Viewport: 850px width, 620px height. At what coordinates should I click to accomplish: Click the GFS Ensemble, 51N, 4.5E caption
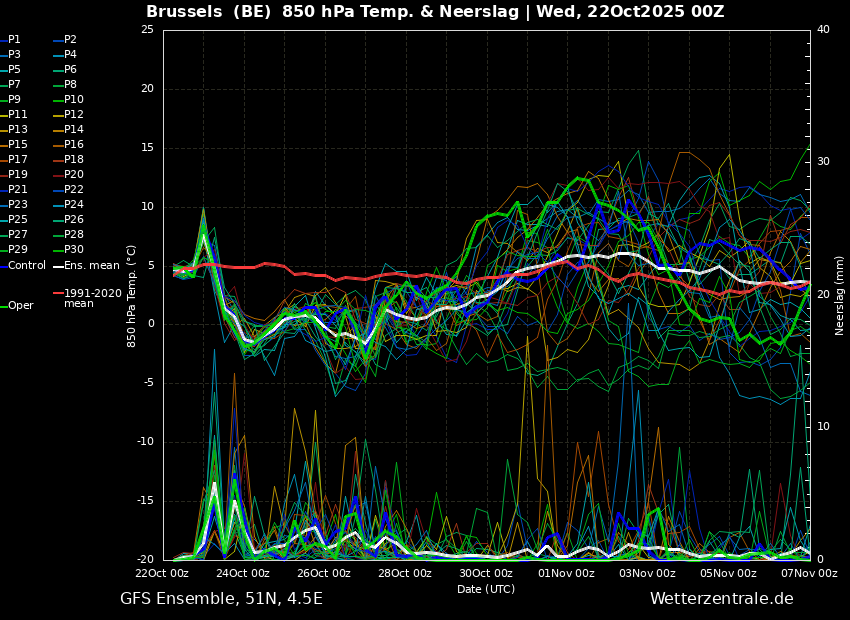pyautogui.click(x=221, y=599)
